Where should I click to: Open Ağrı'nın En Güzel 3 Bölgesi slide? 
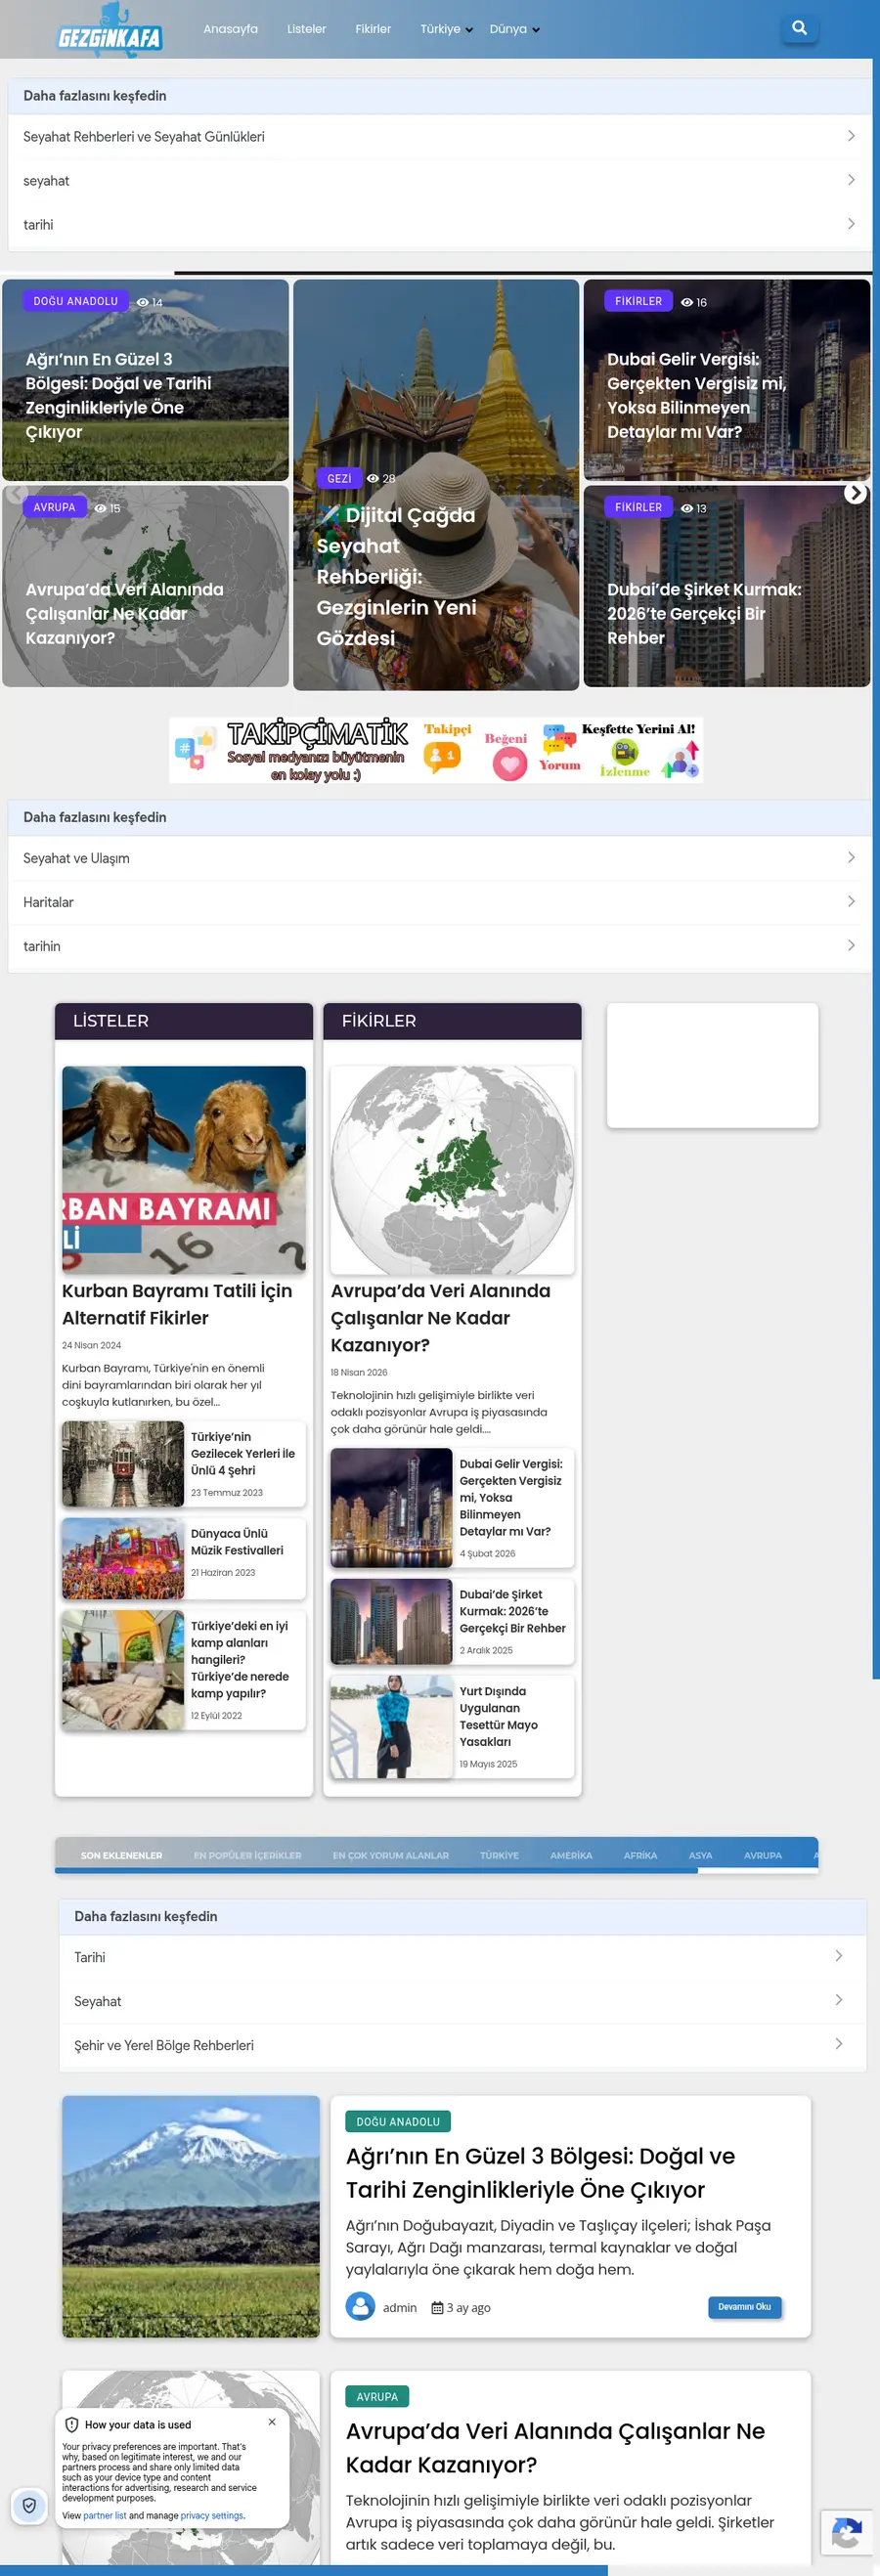click(118, 395)
